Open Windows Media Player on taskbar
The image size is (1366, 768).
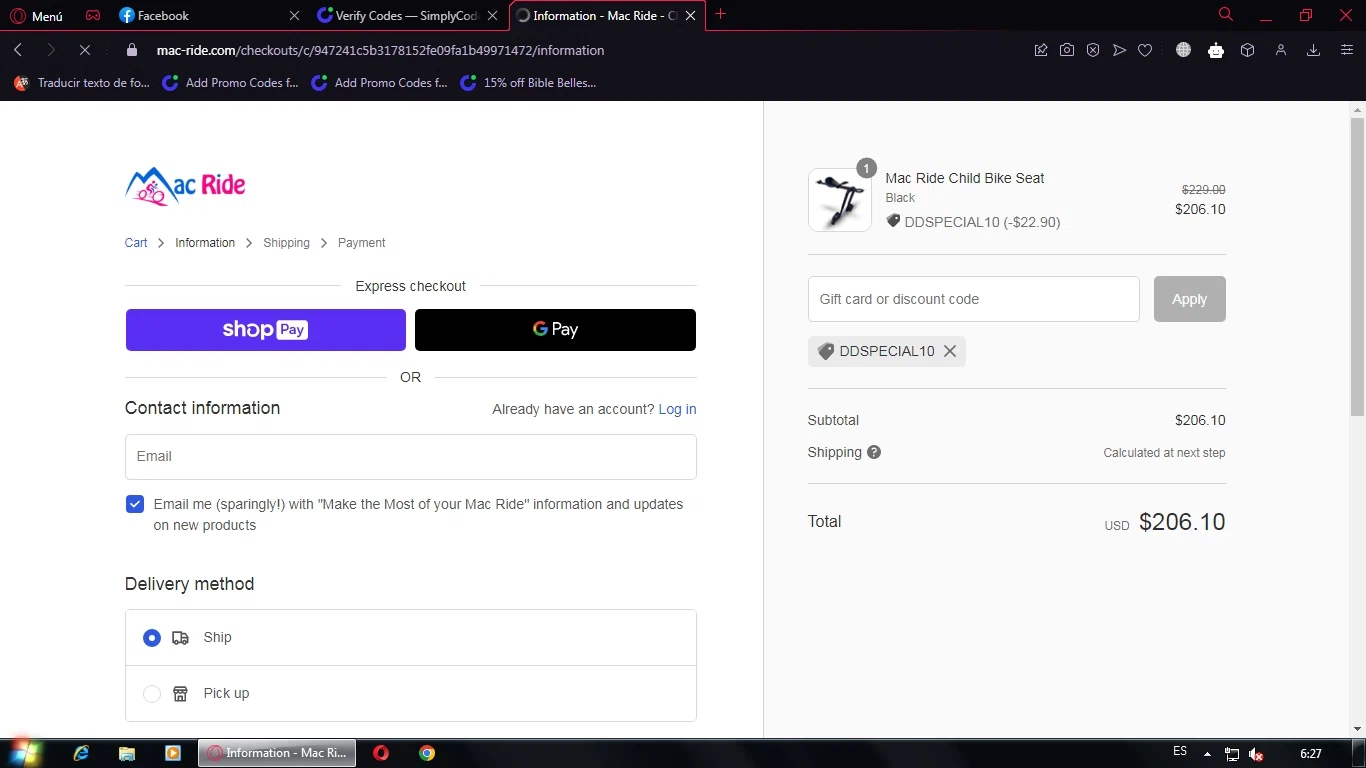[x=173, y=753]
